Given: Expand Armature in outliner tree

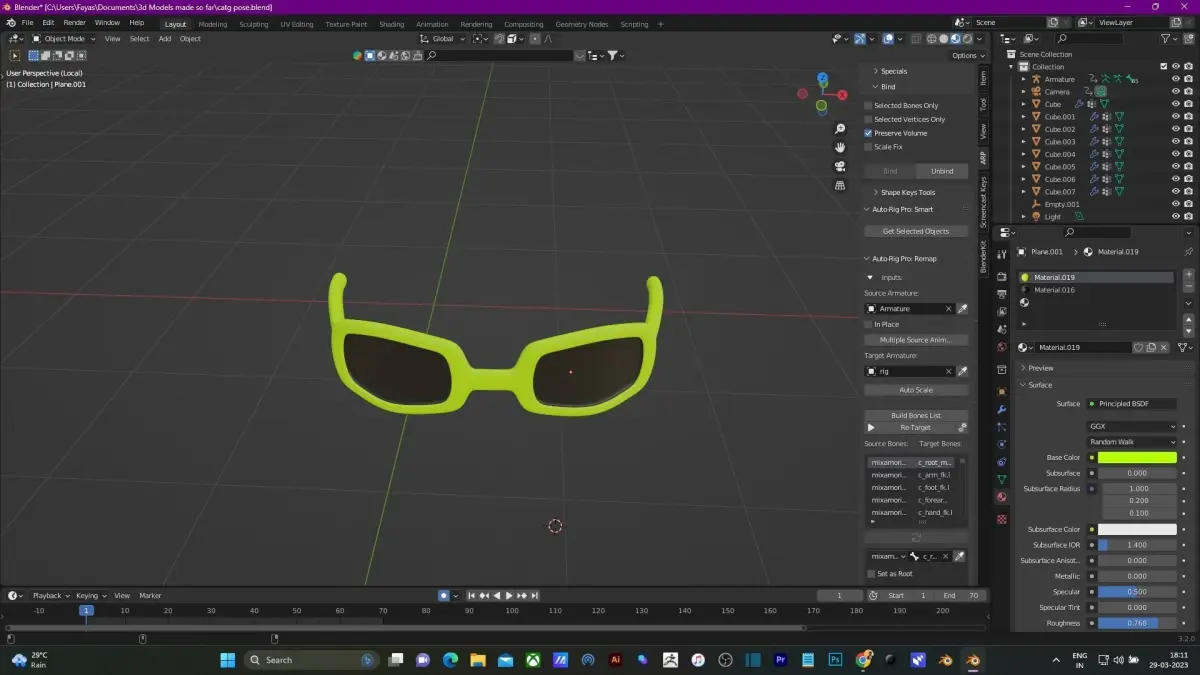Looking at the screenshot, I should coord(1023,79).
